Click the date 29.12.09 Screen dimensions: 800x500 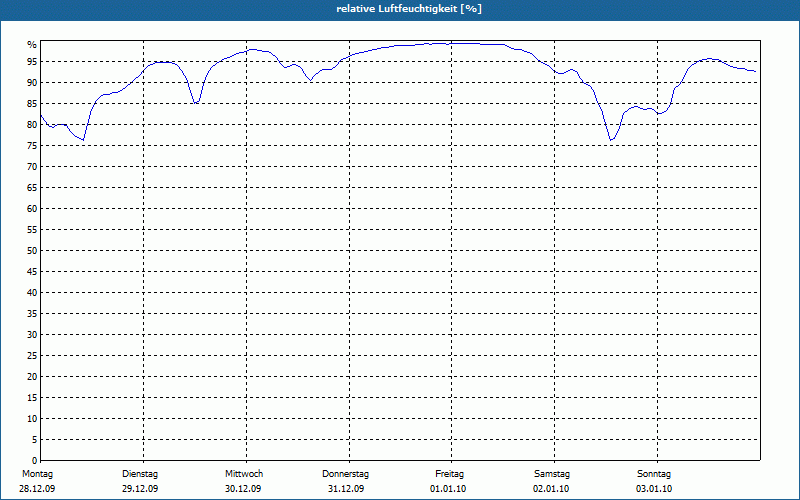point(140,489)
